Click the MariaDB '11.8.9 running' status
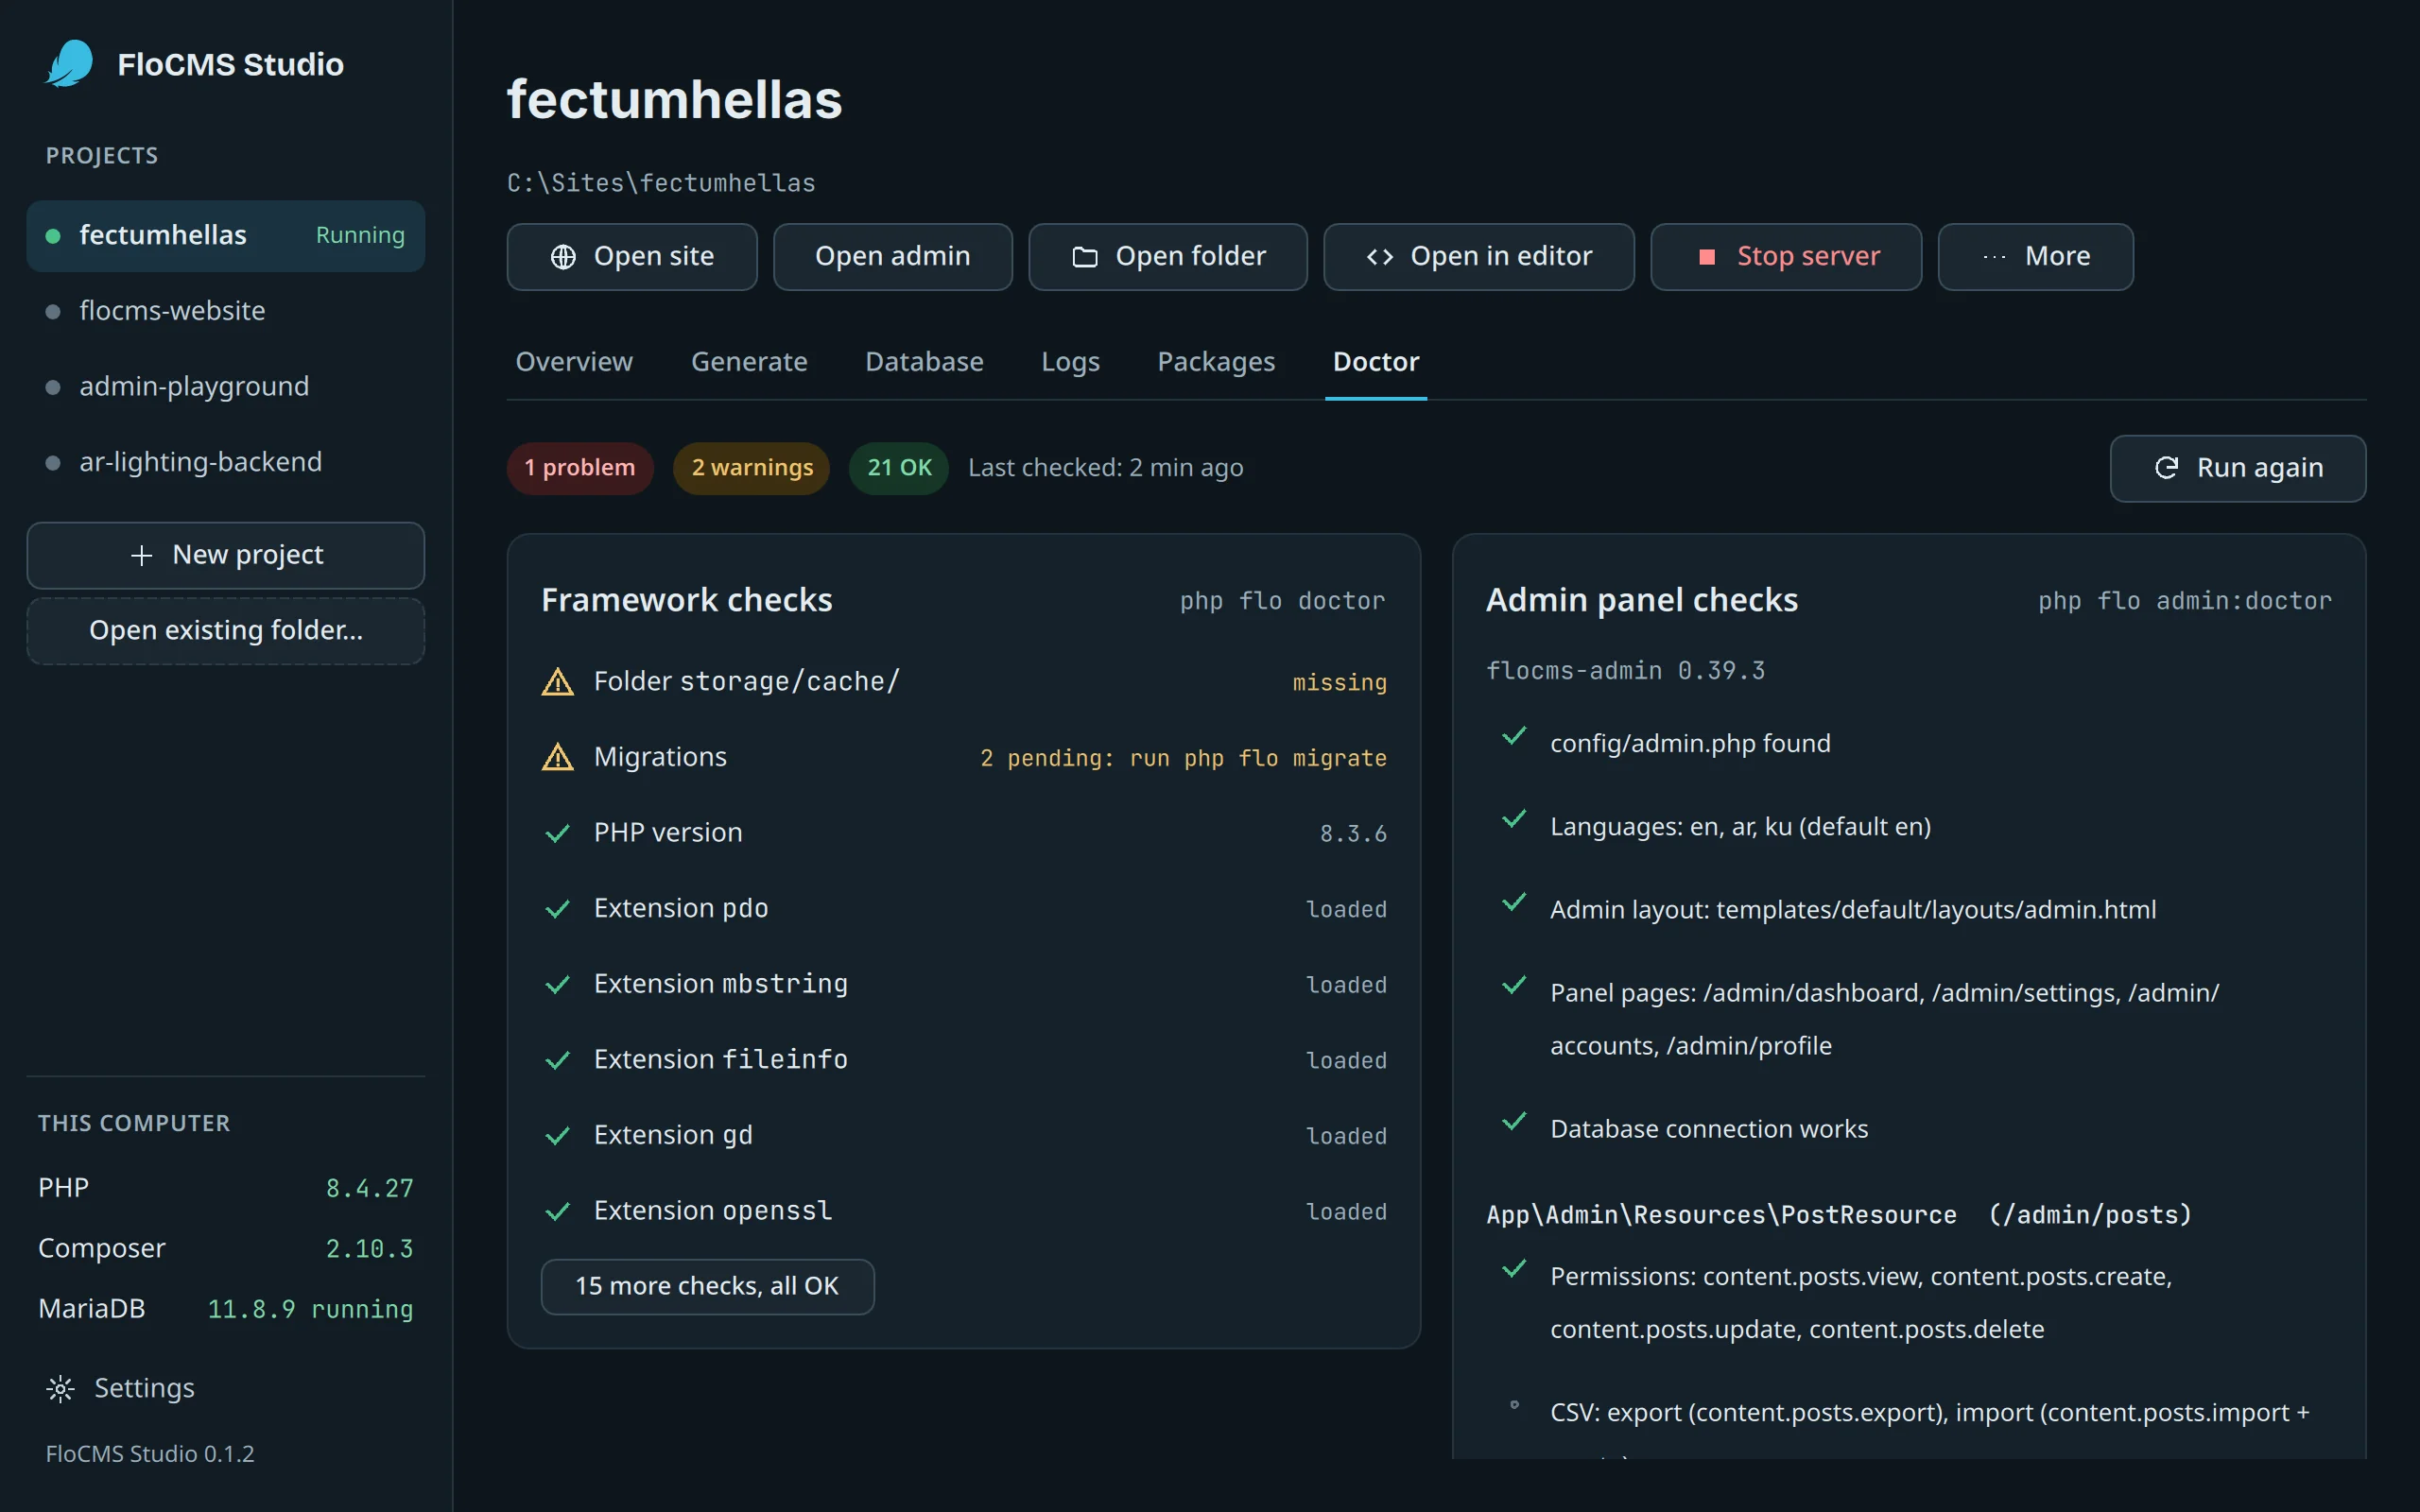Screen dimensions: 2420x1512 pos(310,1309)
